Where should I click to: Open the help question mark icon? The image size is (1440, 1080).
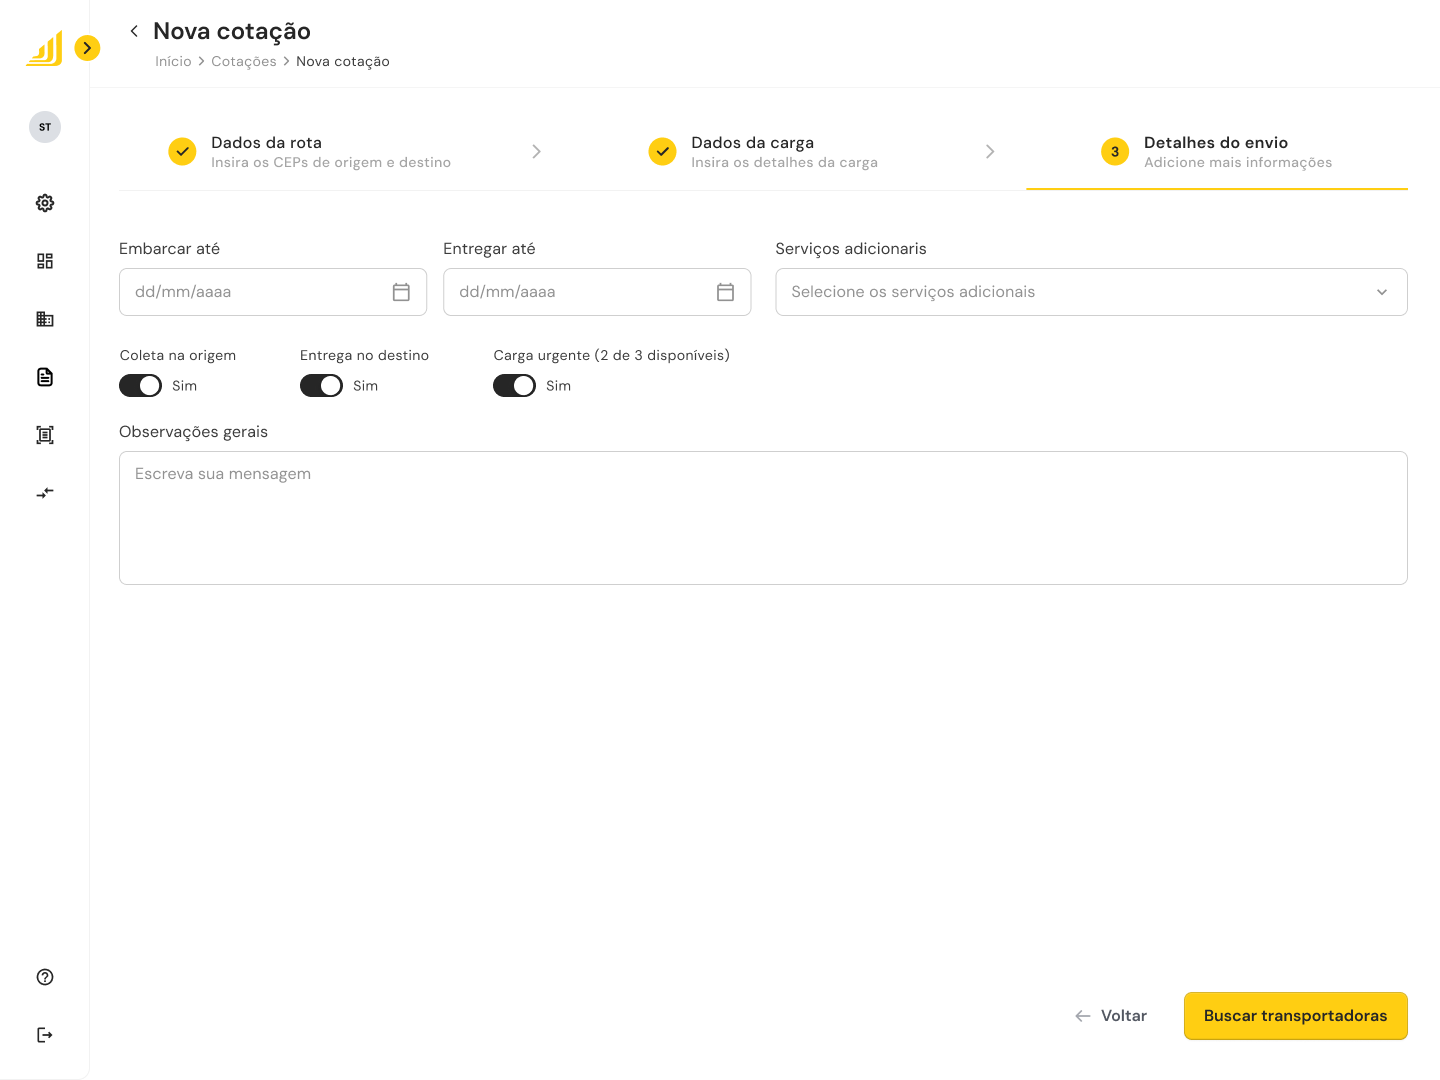tap(45, 977)
